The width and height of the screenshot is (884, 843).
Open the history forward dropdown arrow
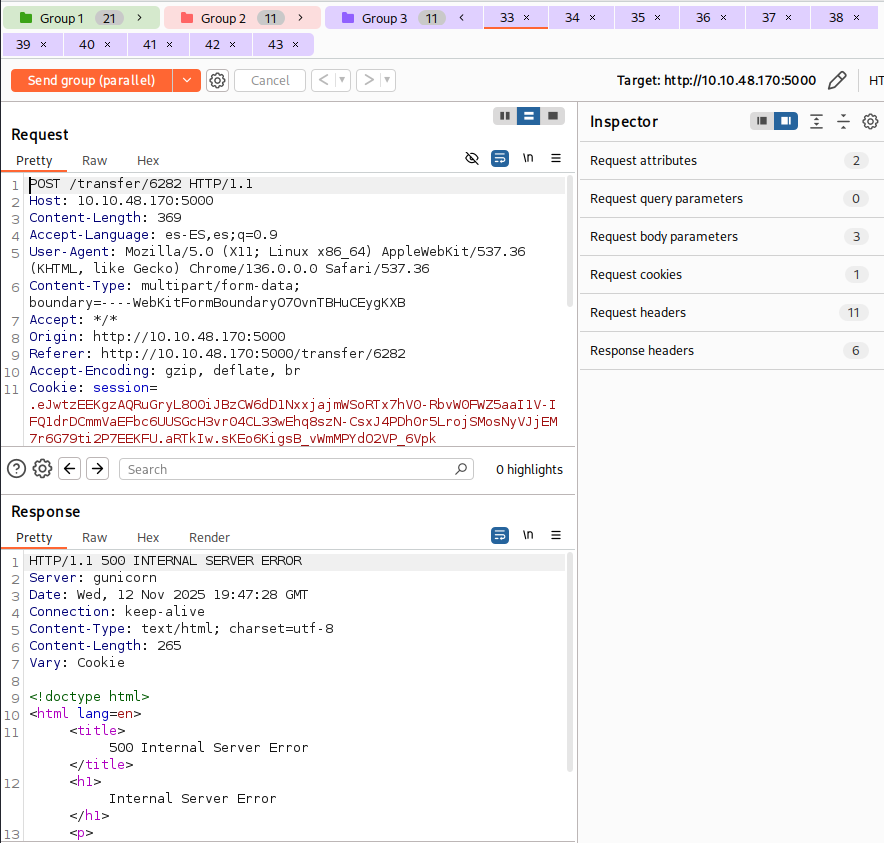pos(387,80)
